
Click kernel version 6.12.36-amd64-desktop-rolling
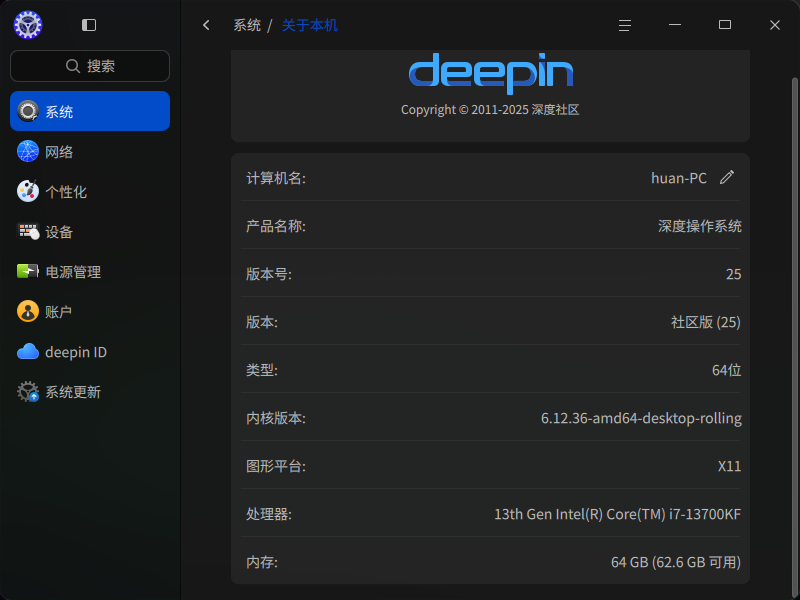641,418
